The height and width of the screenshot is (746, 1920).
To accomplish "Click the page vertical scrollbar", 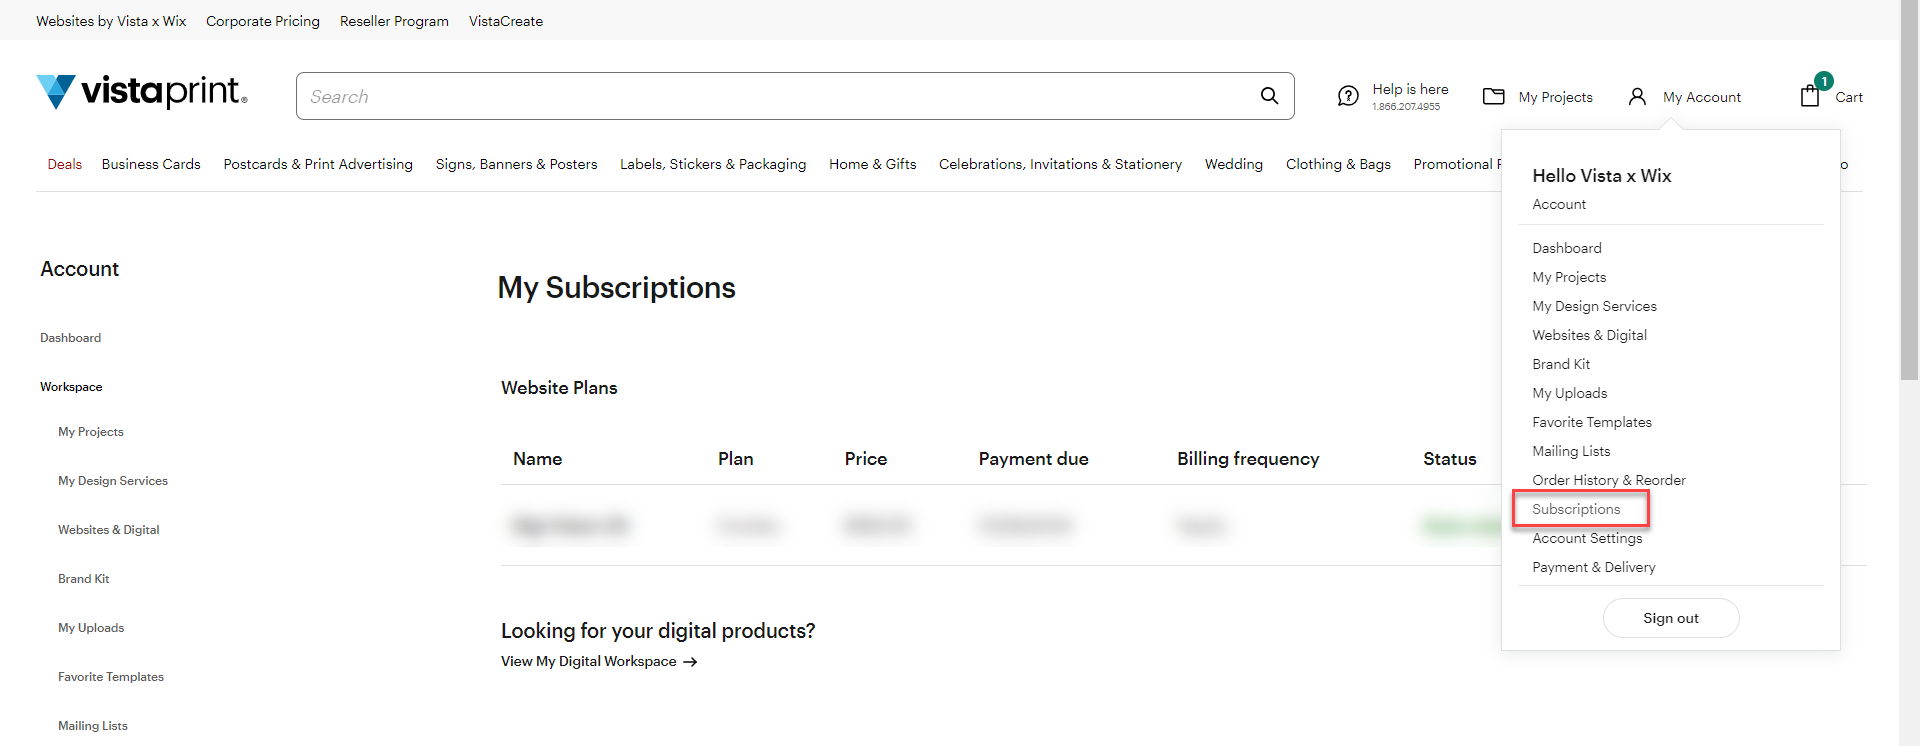I will pos(1909,190).
